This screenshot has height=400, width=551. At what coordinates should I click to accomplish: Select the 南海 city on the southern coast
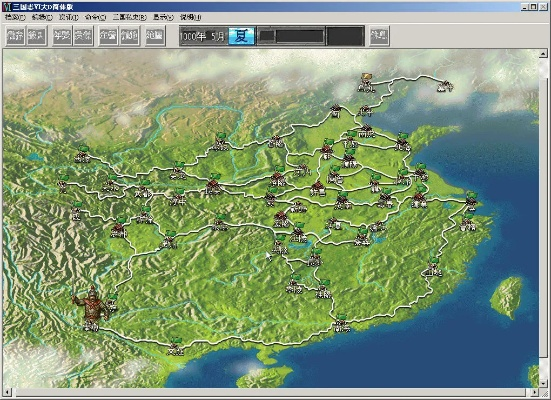342,323
